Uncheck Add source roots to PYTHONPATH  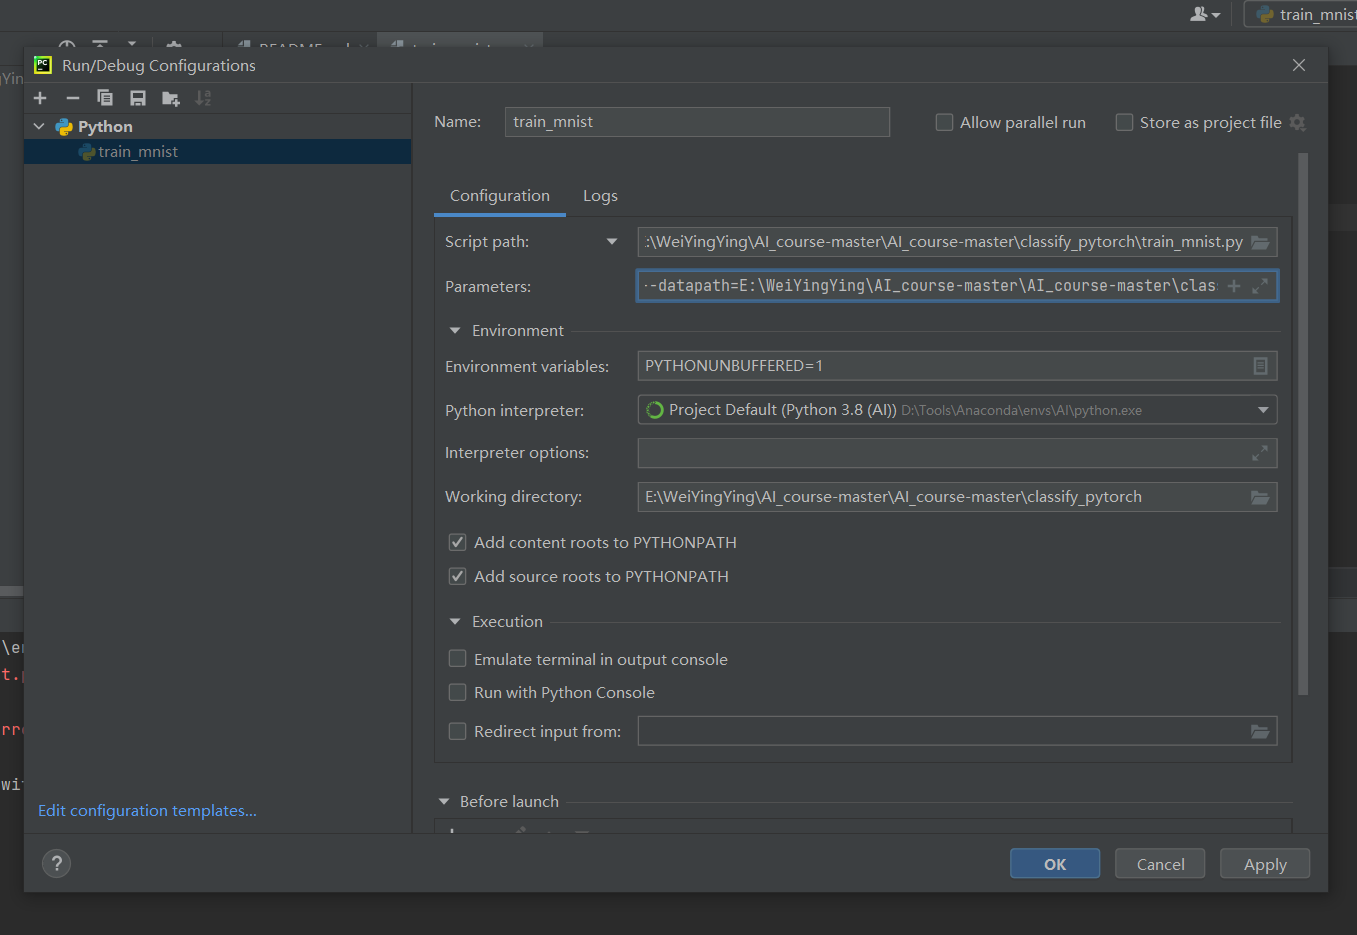457,576
